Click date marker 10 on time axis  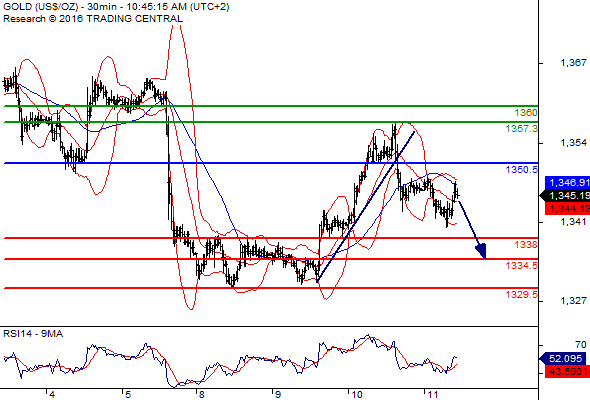(x=356, y=394)
